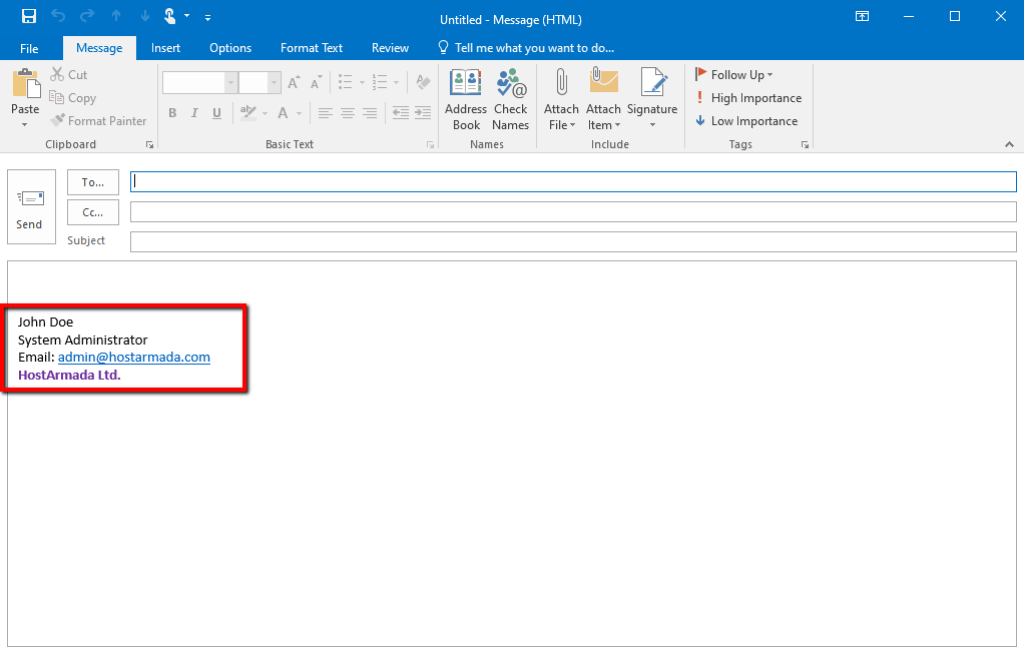Expand the font size dropdown
Viewport: 1024px width, 655px height.
272,81
